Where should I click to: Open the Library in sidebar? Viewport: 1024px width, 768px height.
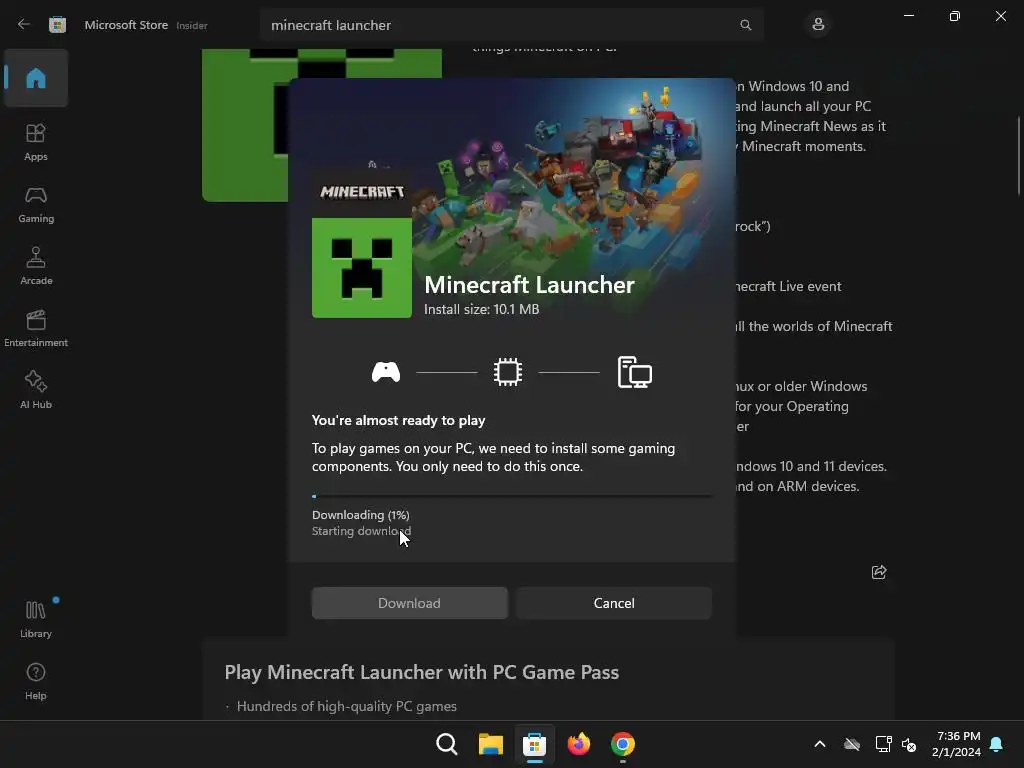(x=36, y=619)
